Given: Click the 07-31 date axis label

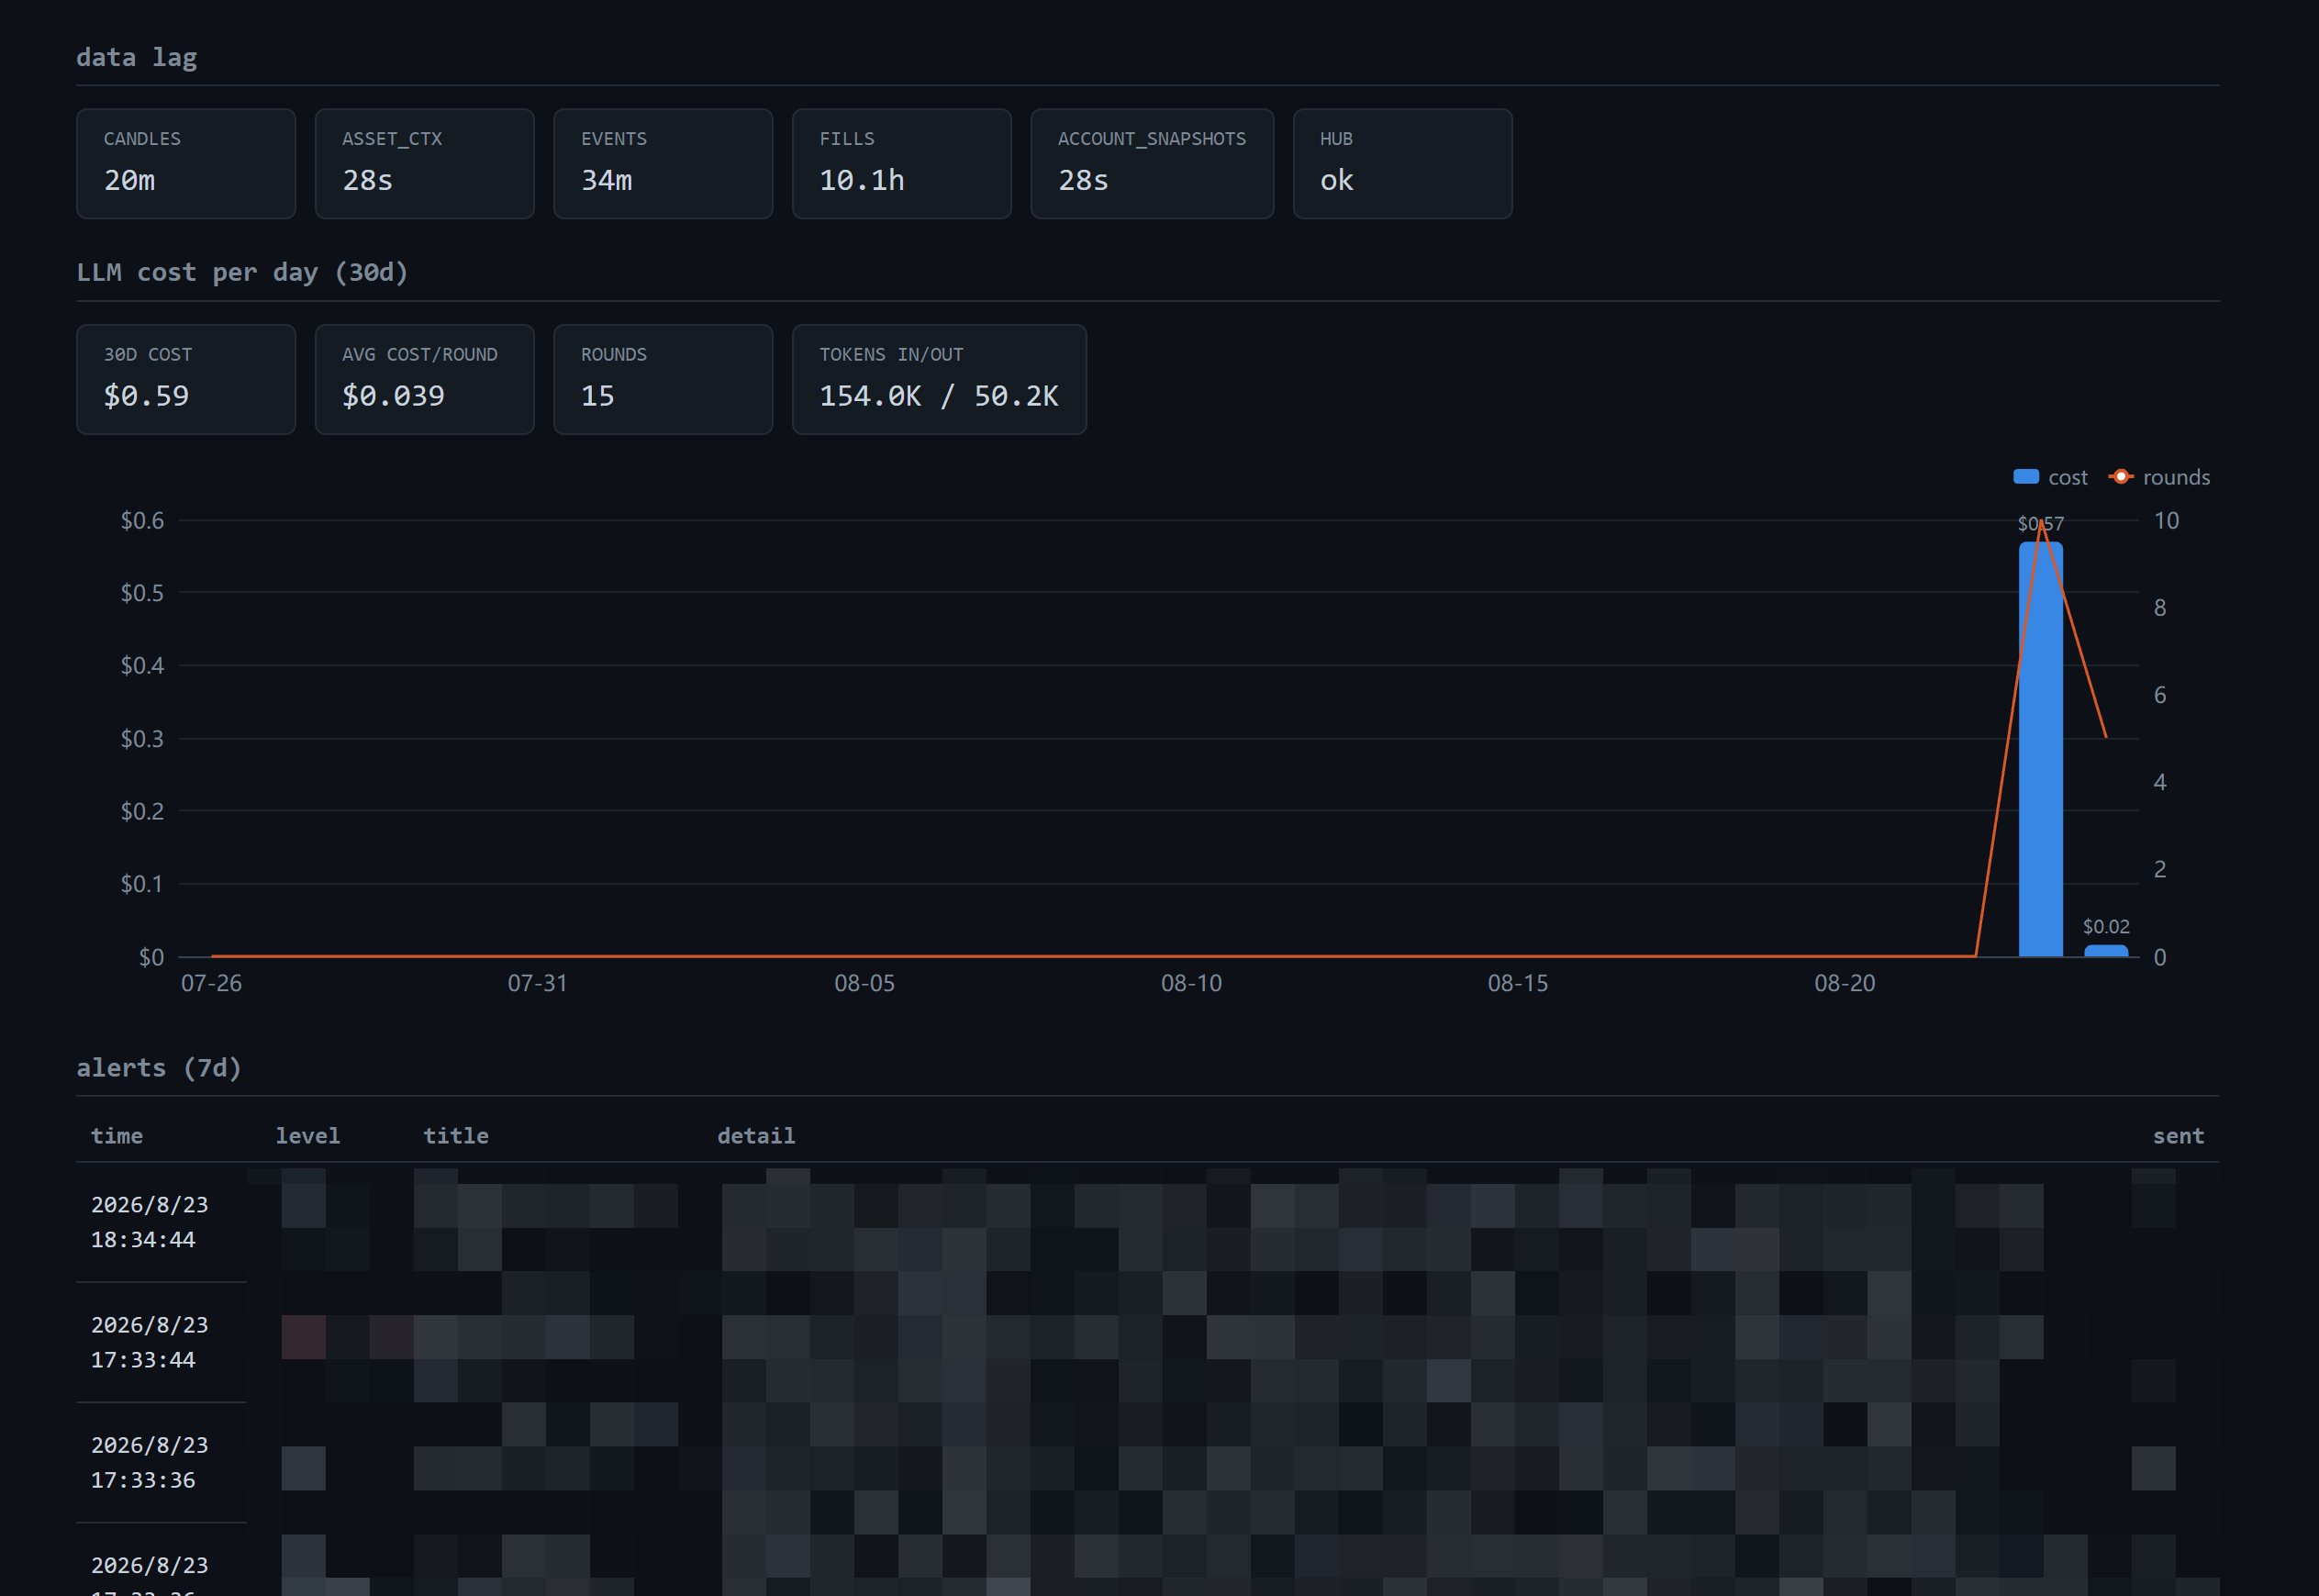Looking at the screenshot, I should pyautogui.click(x=538, y=983).
